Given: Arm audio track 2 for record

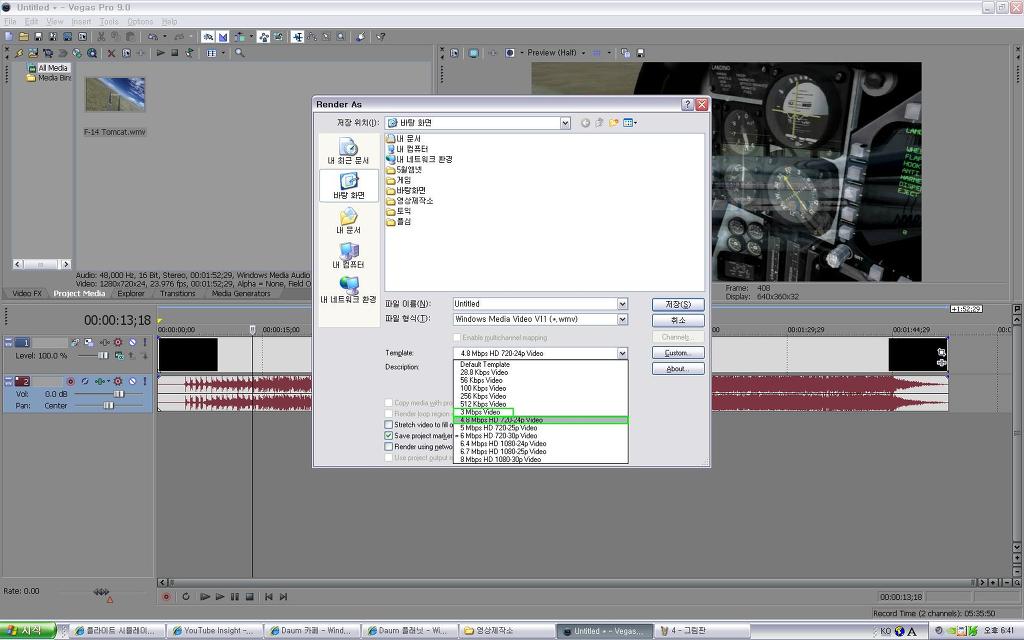Looking at the screenshot, I should (70, 382).
